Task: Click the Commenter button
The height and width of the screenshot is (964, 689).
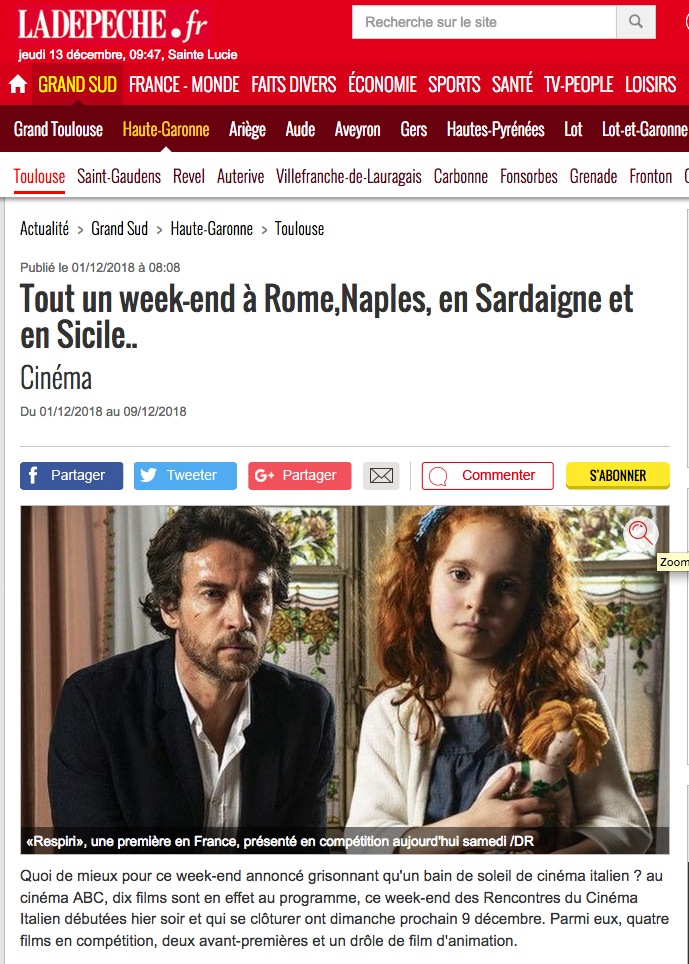Action: [487, 476]
